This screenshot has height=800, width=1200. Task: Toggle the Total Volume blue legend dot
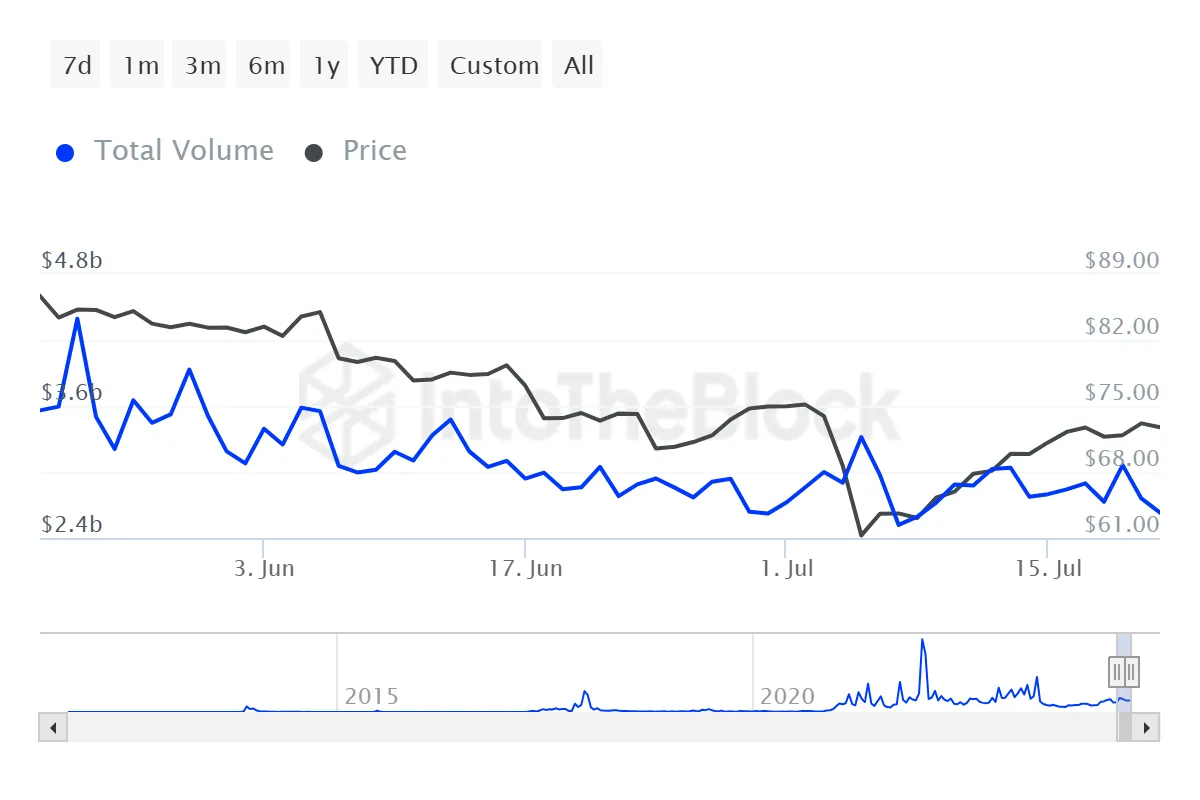click(x=65, y=153)
